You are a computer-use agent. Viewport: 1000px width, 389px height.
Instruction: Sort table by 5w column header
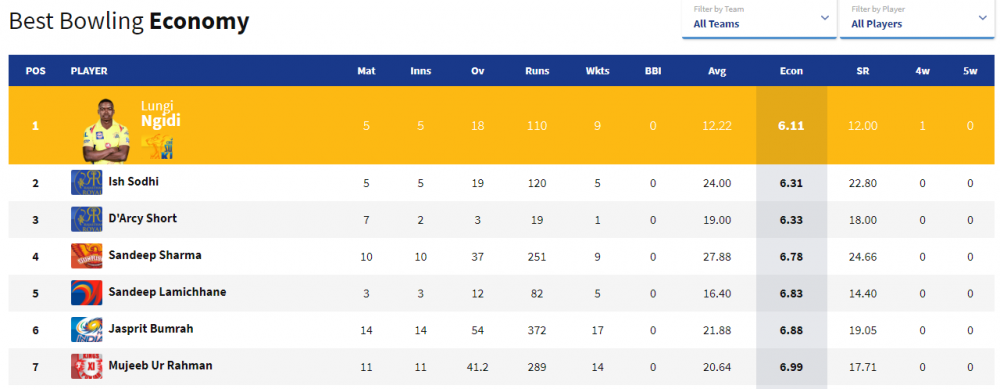coord(970,71)
